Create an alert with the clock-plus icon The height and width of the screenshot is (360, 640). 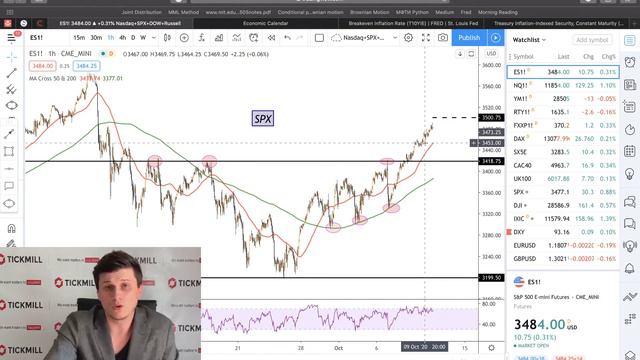coord(253,38)
